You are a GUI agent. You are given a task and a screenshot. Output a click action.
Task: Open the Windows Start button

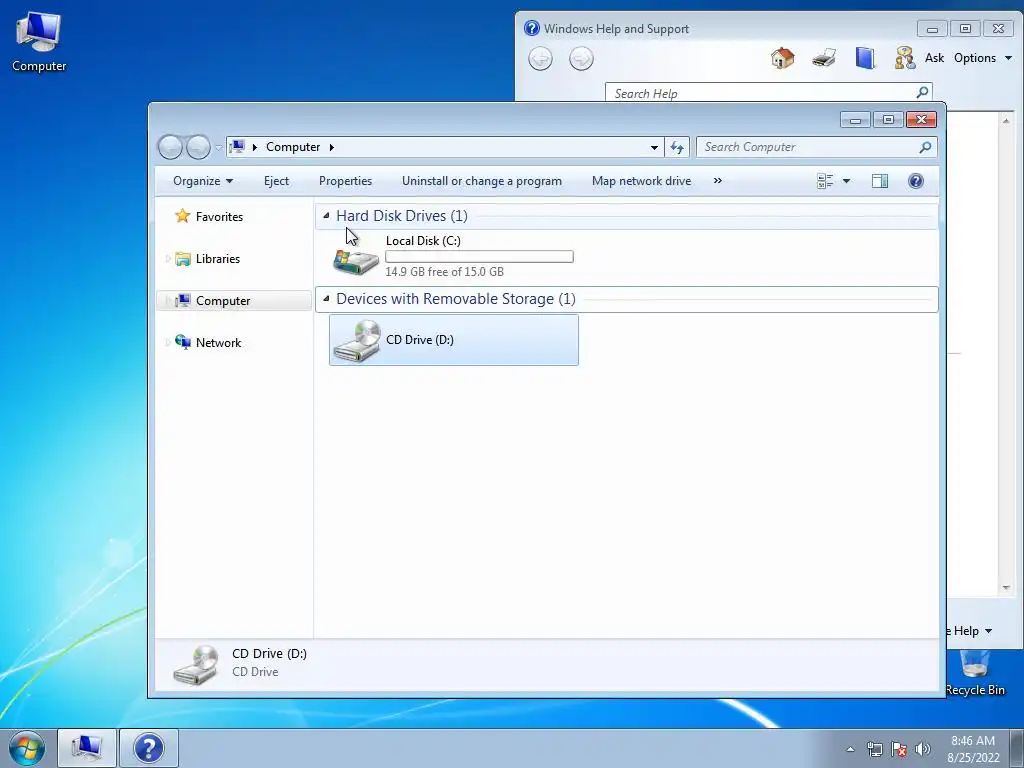click(27, 748)
